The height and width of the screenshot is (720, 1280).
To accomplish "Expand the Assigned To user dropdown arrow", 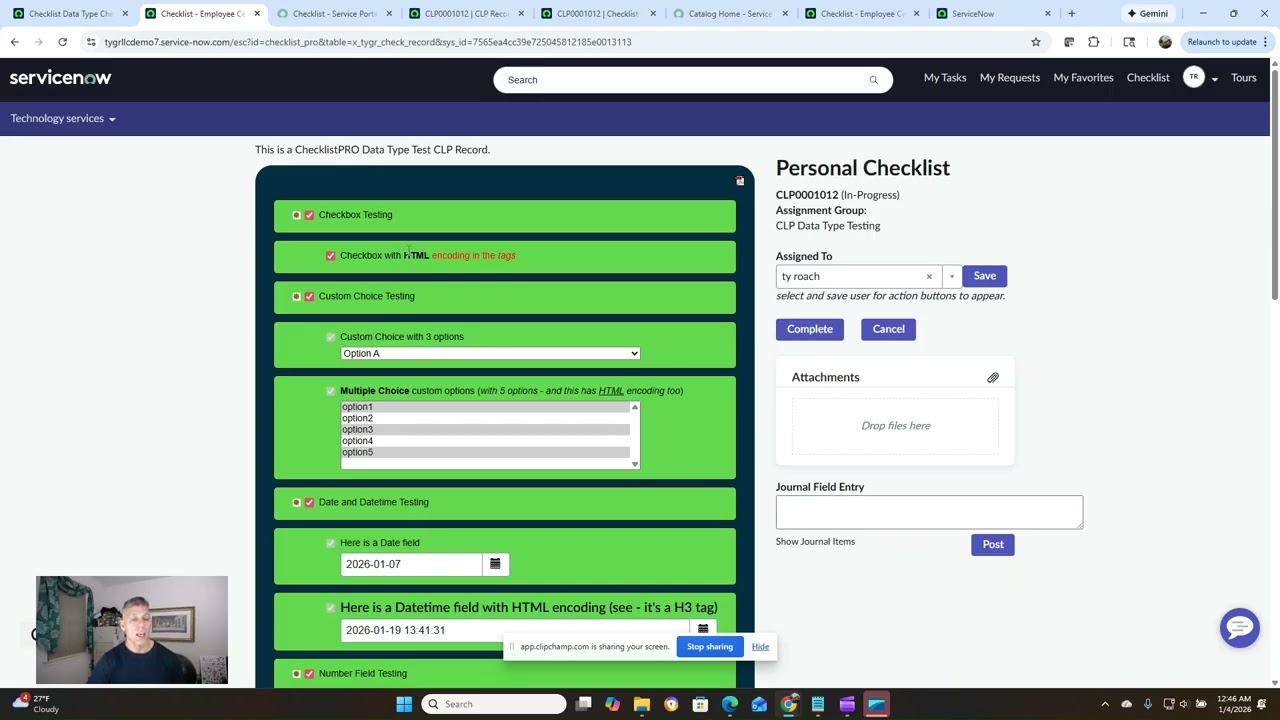I will pyautogui.click(x=950, y=276).
